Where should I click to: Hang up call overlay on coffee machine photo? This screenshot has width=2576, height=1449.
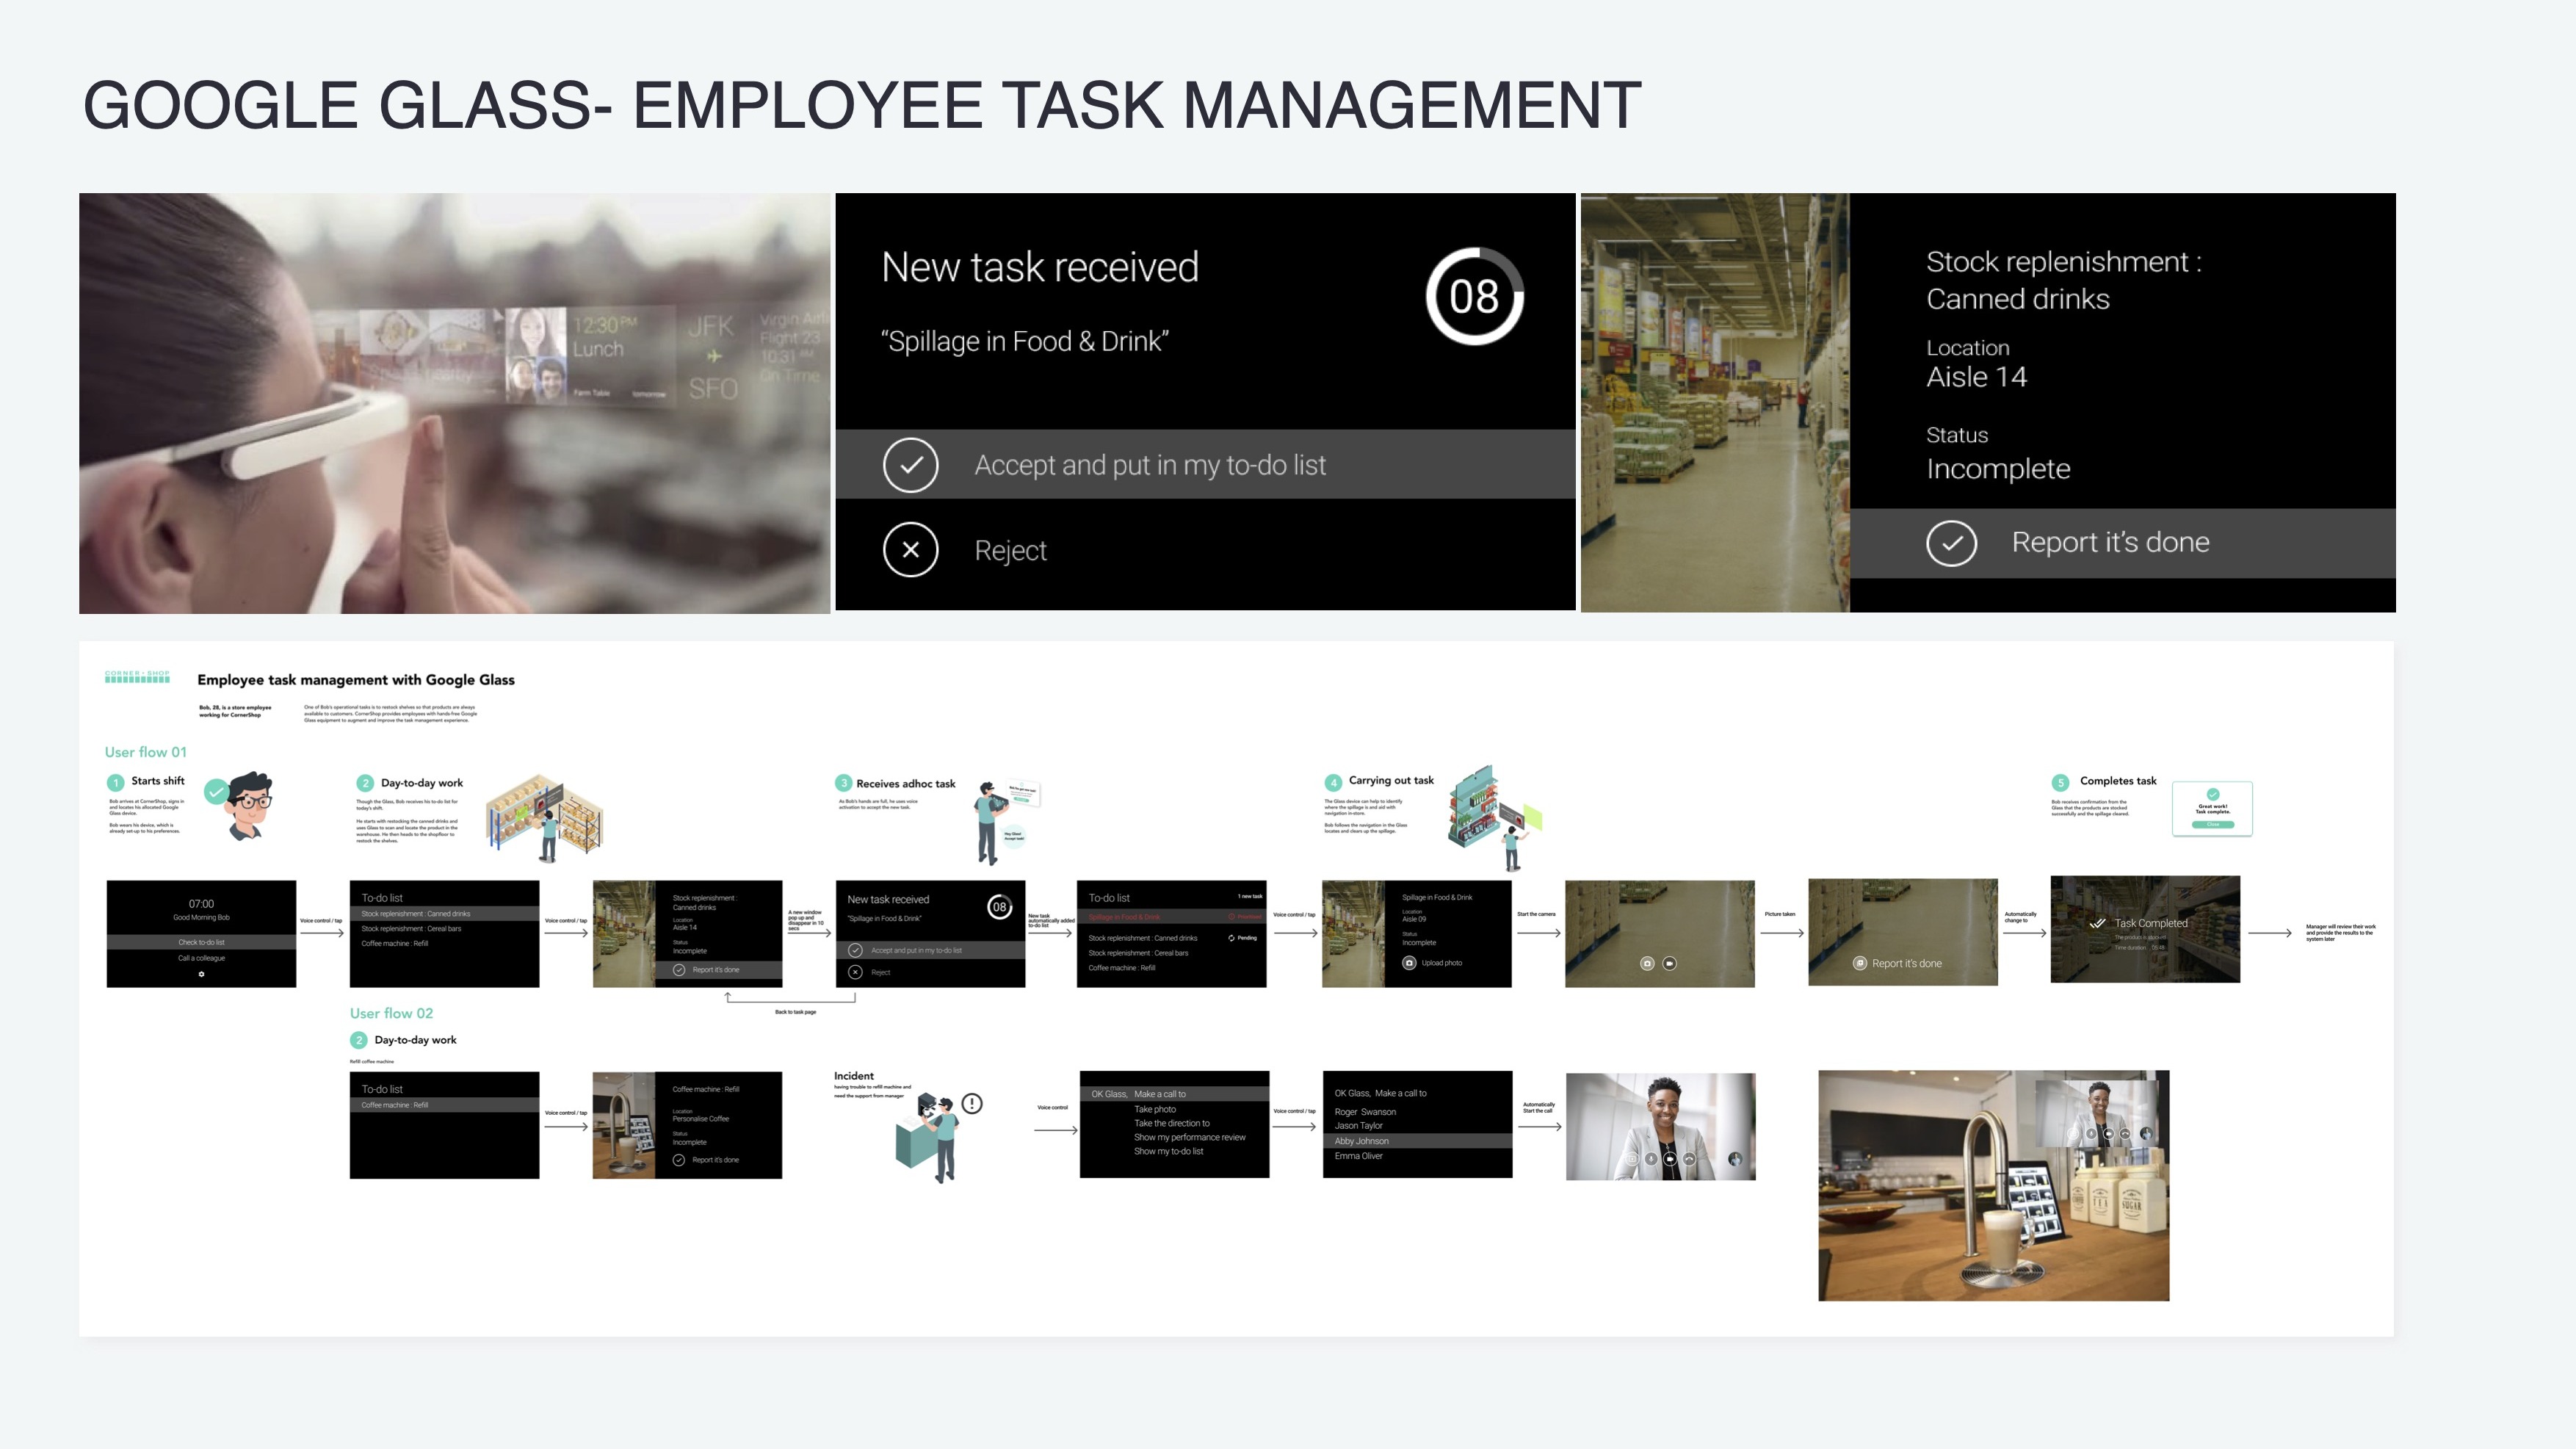coord(2126,1133)
